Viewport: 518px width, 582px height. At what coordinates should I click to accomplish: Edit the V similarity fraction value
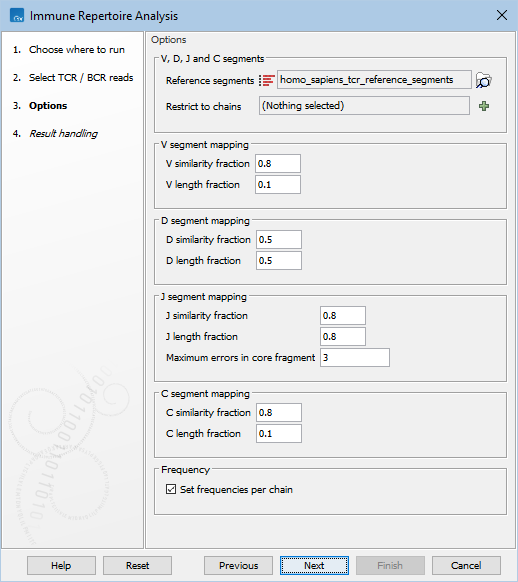click(278, 164)
